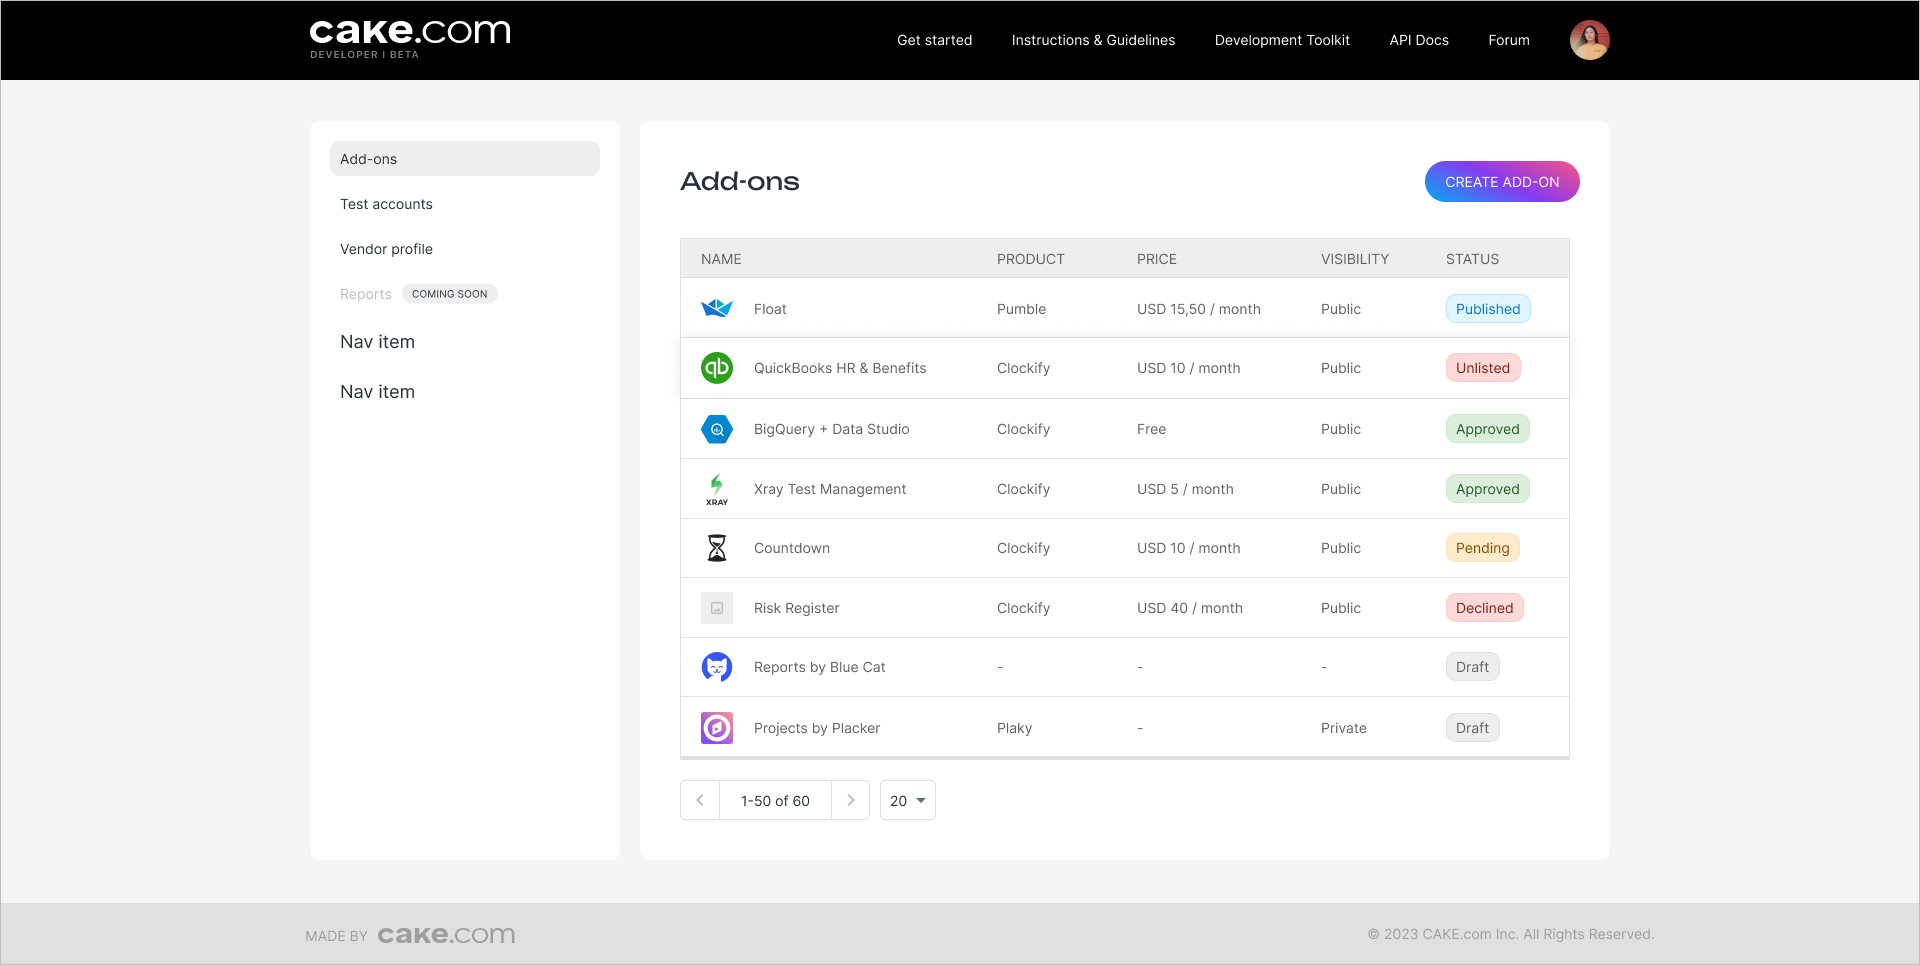The image size is (1920, 965).
Task: Click the Projects by Placker icon
Action: point(716,728)
